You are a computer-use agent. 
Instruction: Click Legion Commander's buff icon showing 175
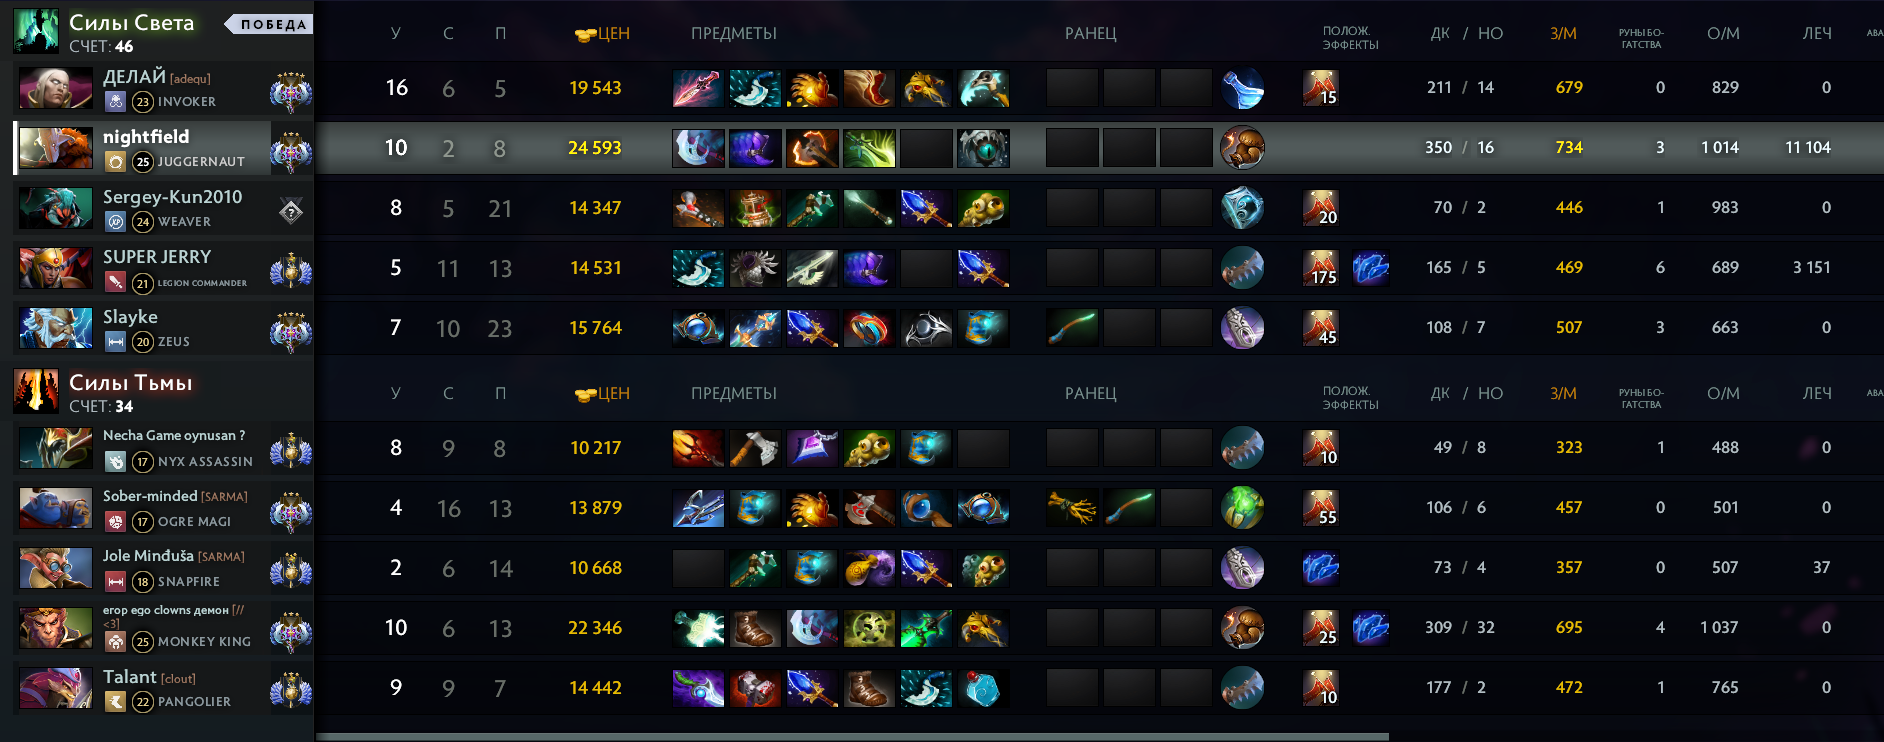1321,268
